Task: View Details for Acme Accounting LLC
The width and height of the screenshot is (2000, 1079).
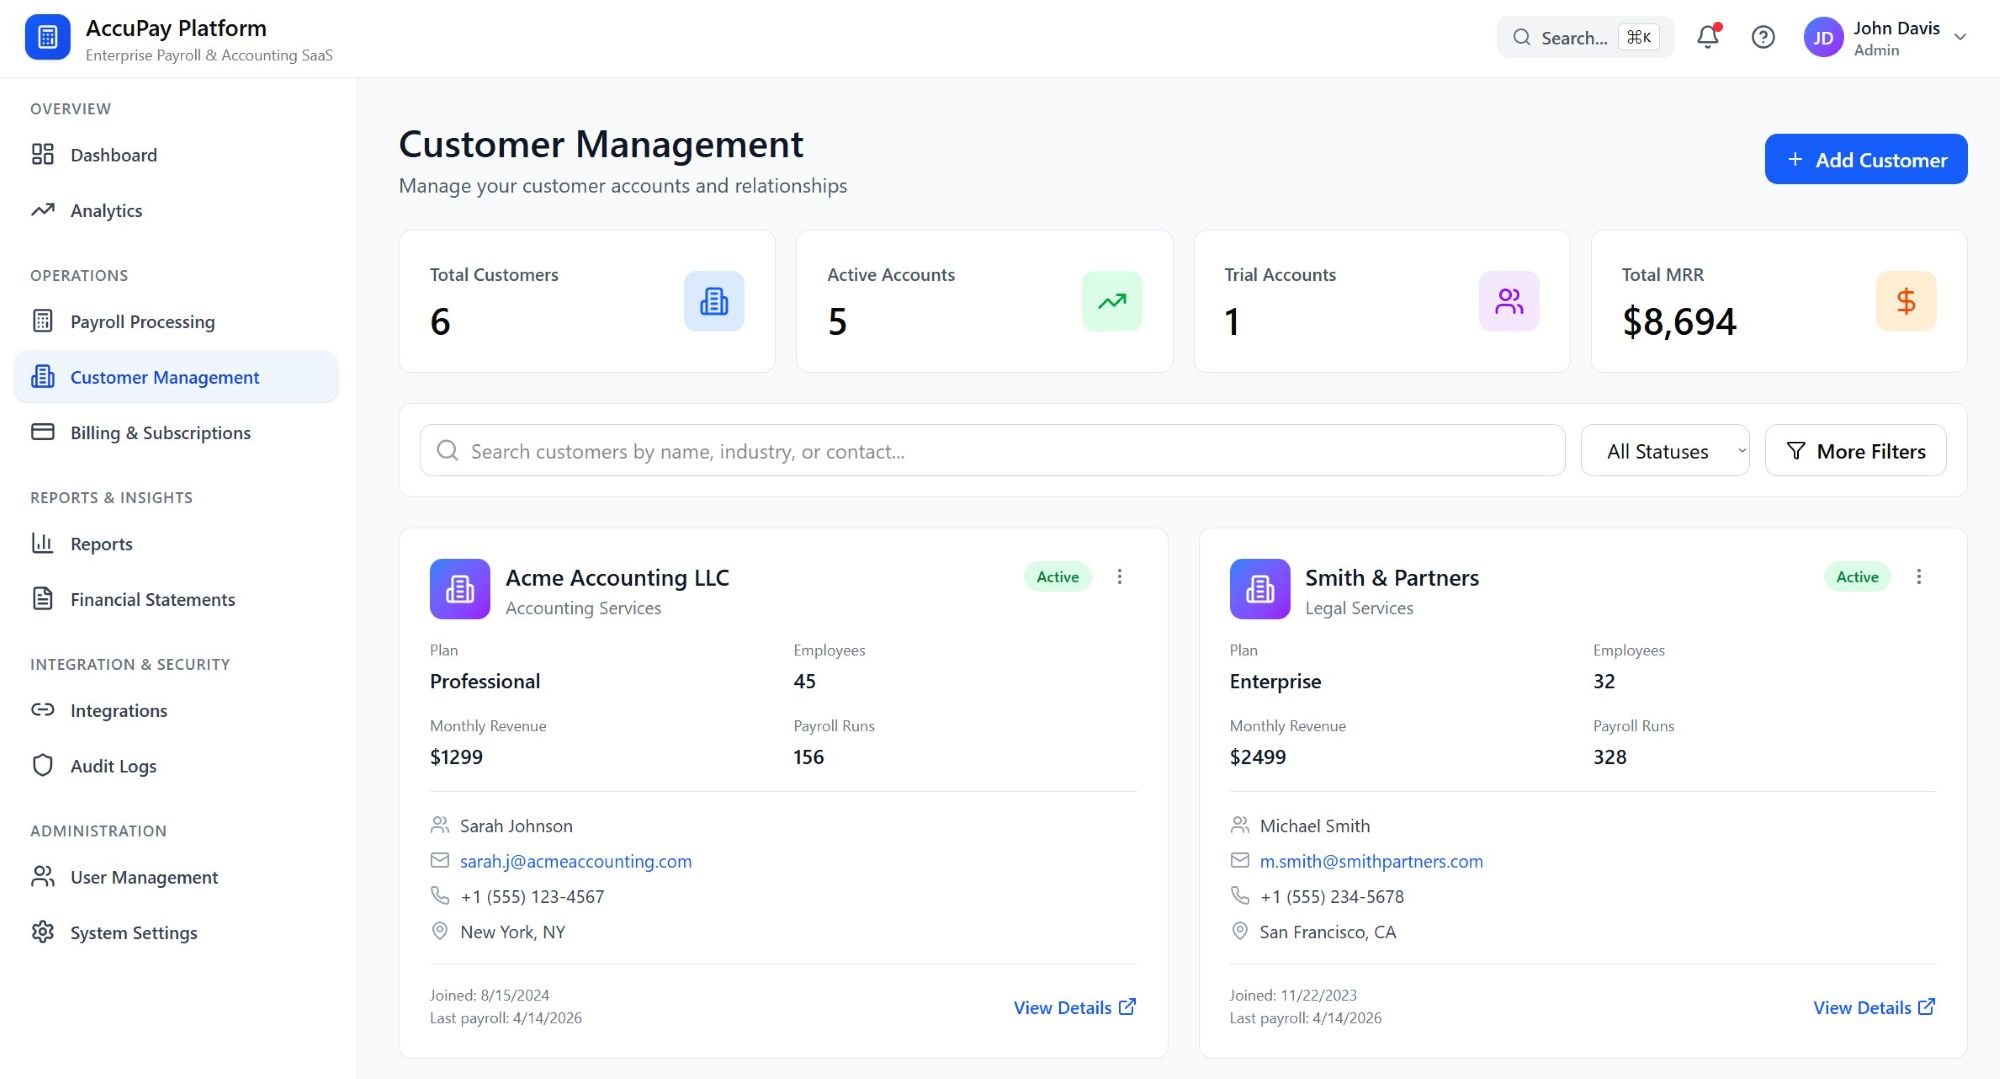Action: click(1075, 1007)
